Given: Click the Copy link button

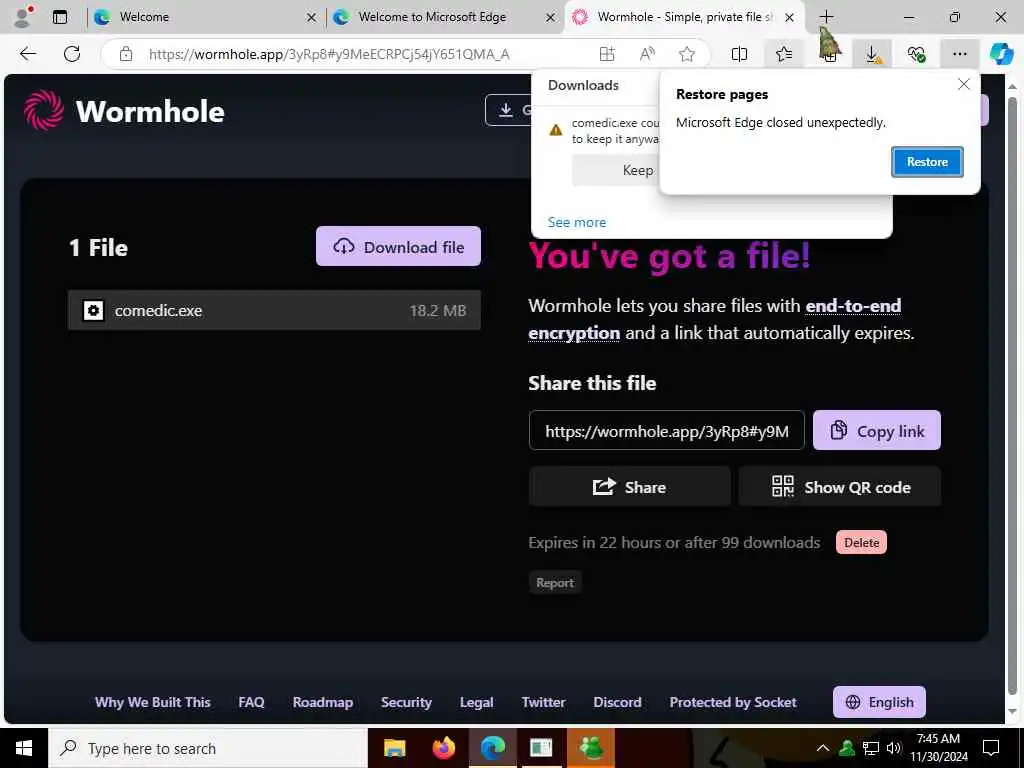Looking at the screenshot, I should [x=876, y=430].
